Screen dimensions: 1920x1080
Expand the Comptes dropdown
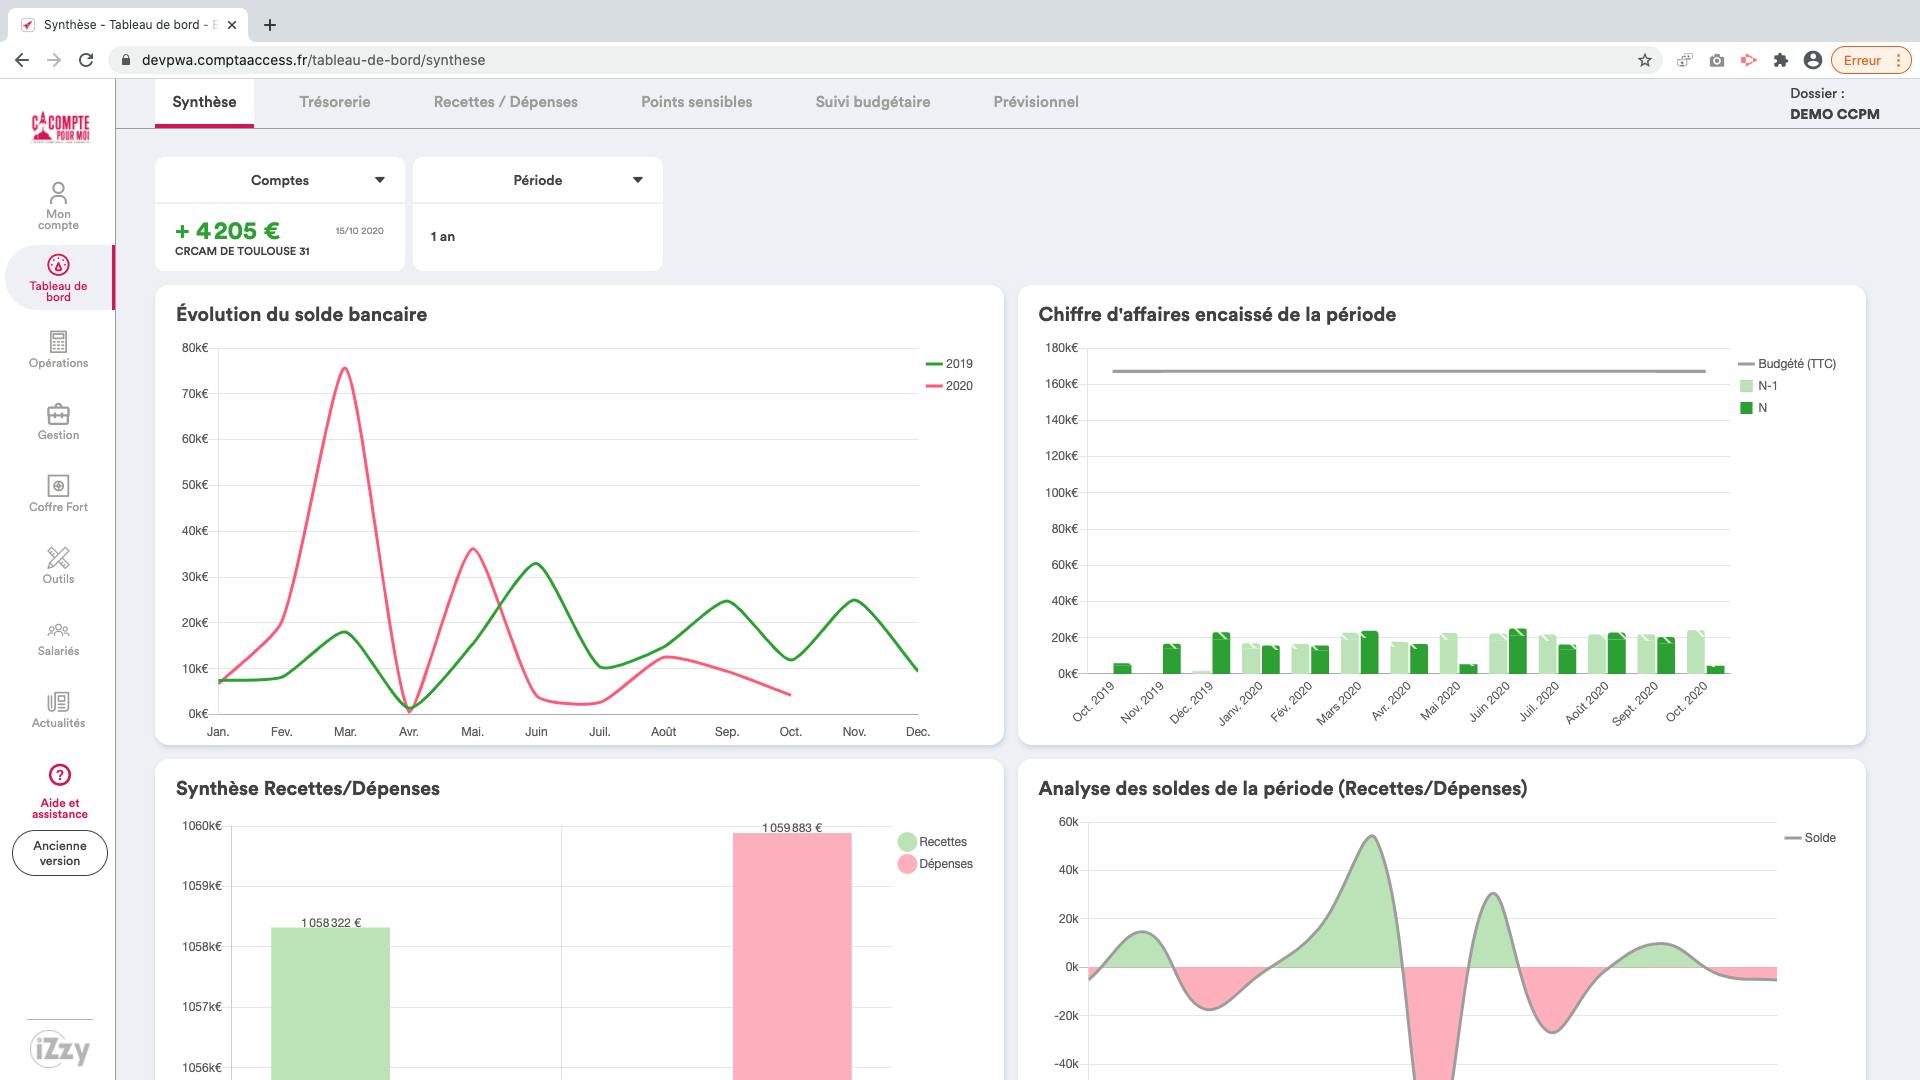coord(379,180)
